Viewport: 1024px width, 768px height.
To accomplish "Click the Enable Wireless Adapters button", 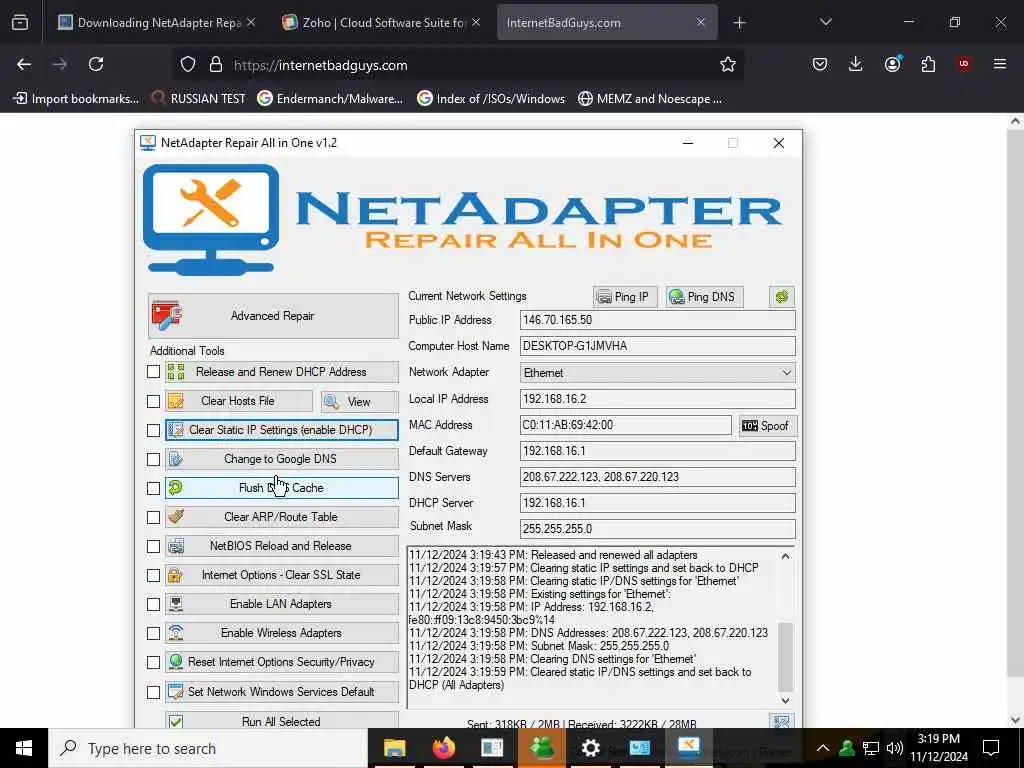I will point(281,633).
